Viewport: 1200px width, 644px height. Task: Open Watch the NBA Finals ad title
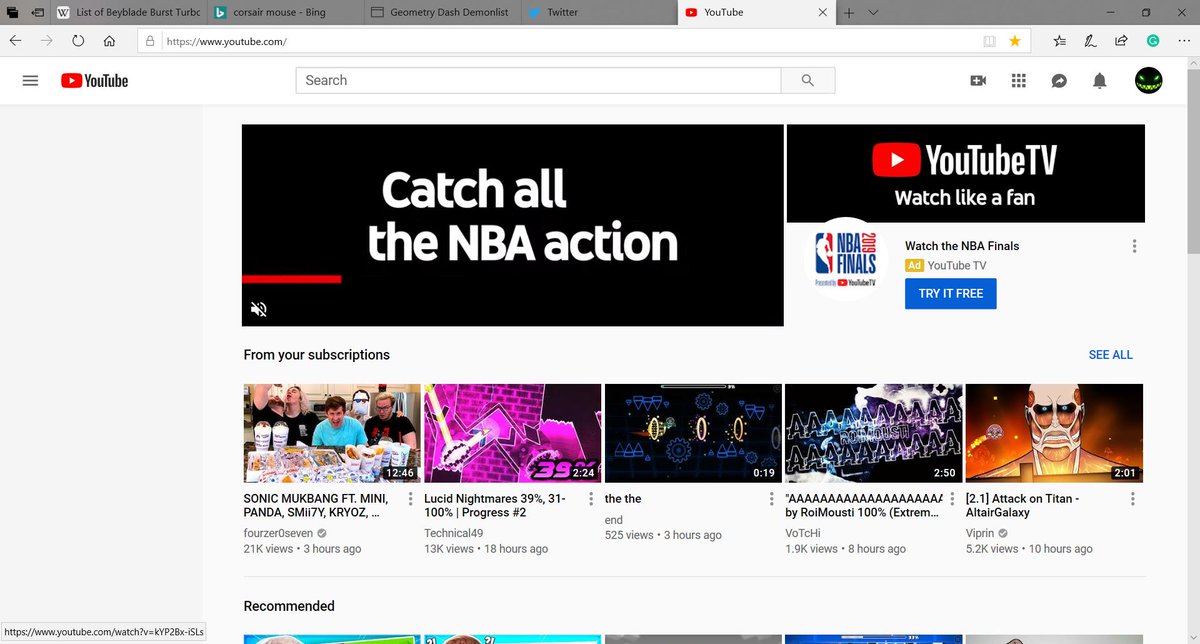(x=962, y=246)
